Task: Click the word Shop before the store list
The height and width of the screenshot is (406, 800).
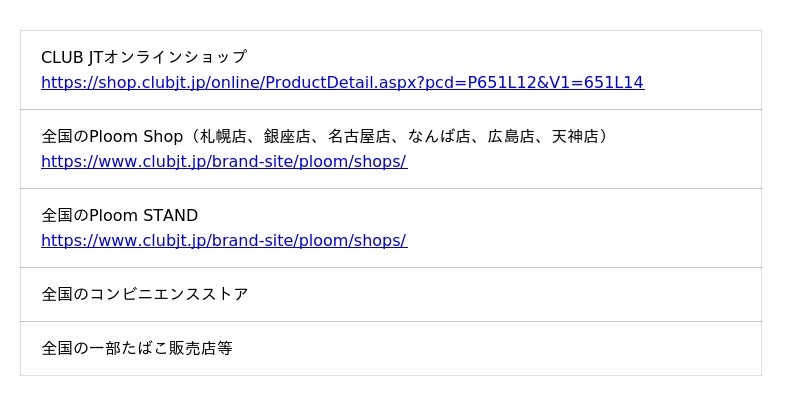Action: 163,136
